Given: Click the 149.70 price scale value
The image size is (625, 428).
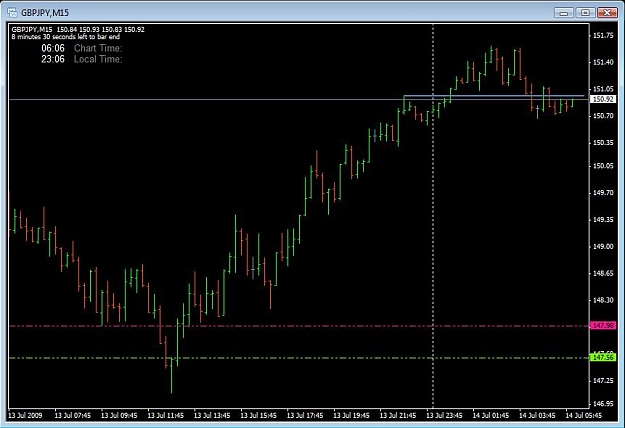Looking at the screenshot, I should click(x=603, y=192).
